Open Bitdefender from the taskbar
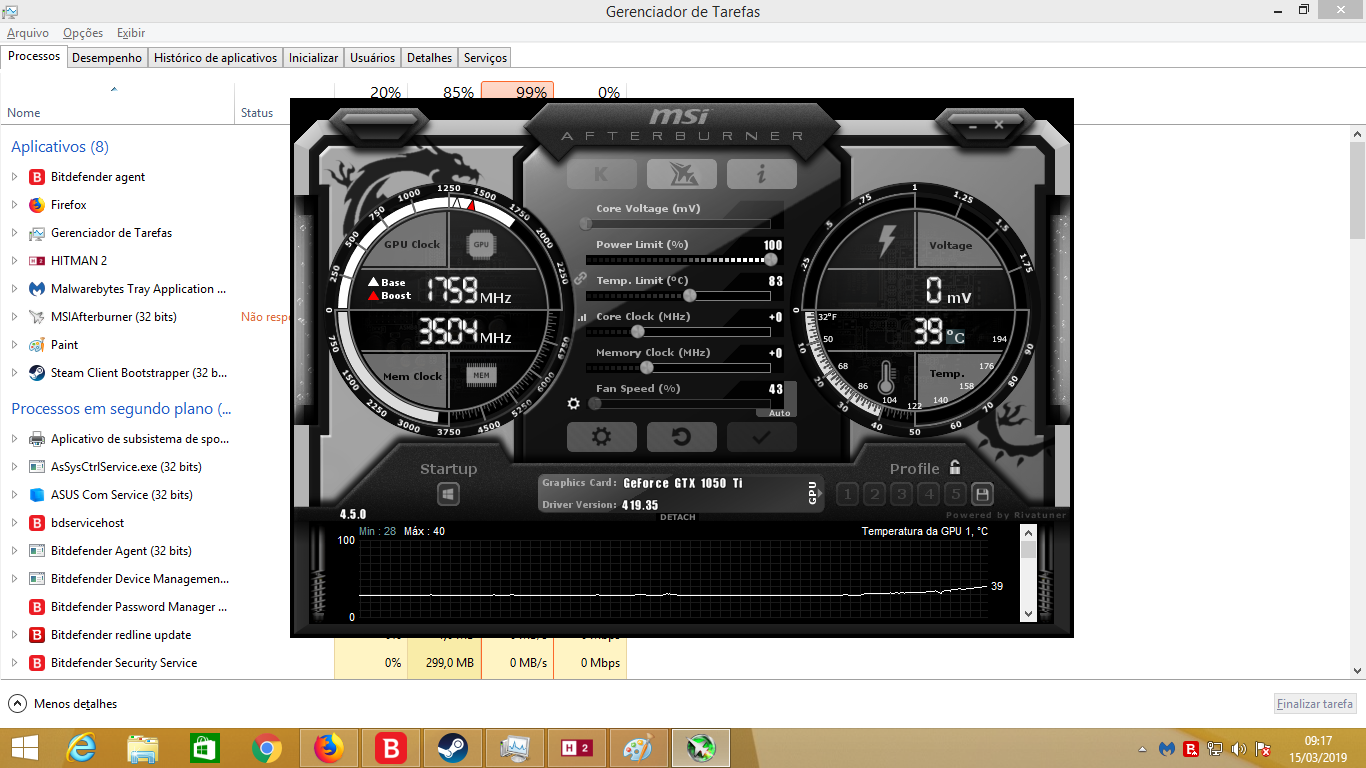This screenshot has height=768, width=1366. coord(391,748)
